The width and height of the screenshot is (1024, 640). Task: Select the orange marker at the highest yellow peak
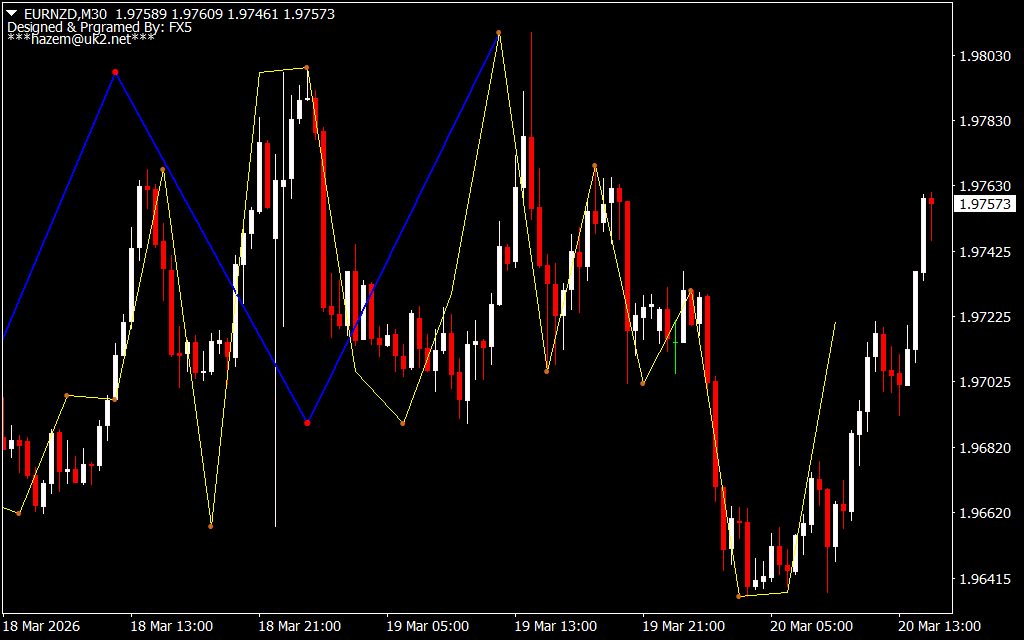click(x=498, y=33)
